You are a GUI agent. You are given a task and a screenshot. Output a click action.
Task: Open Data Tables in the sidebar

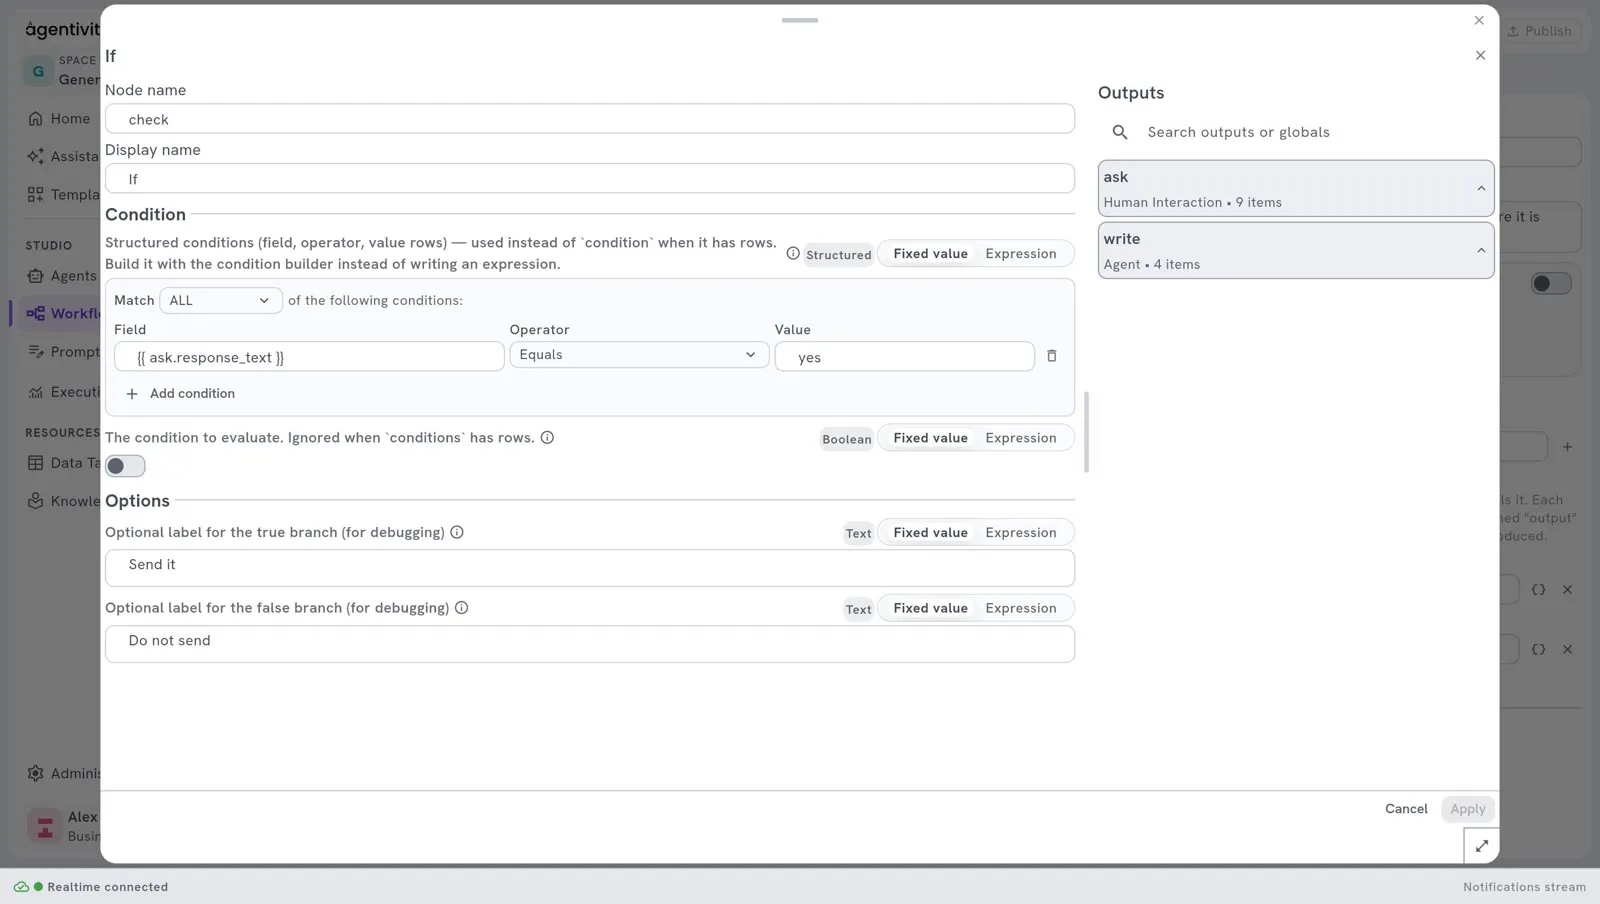[x=62, y=463]
